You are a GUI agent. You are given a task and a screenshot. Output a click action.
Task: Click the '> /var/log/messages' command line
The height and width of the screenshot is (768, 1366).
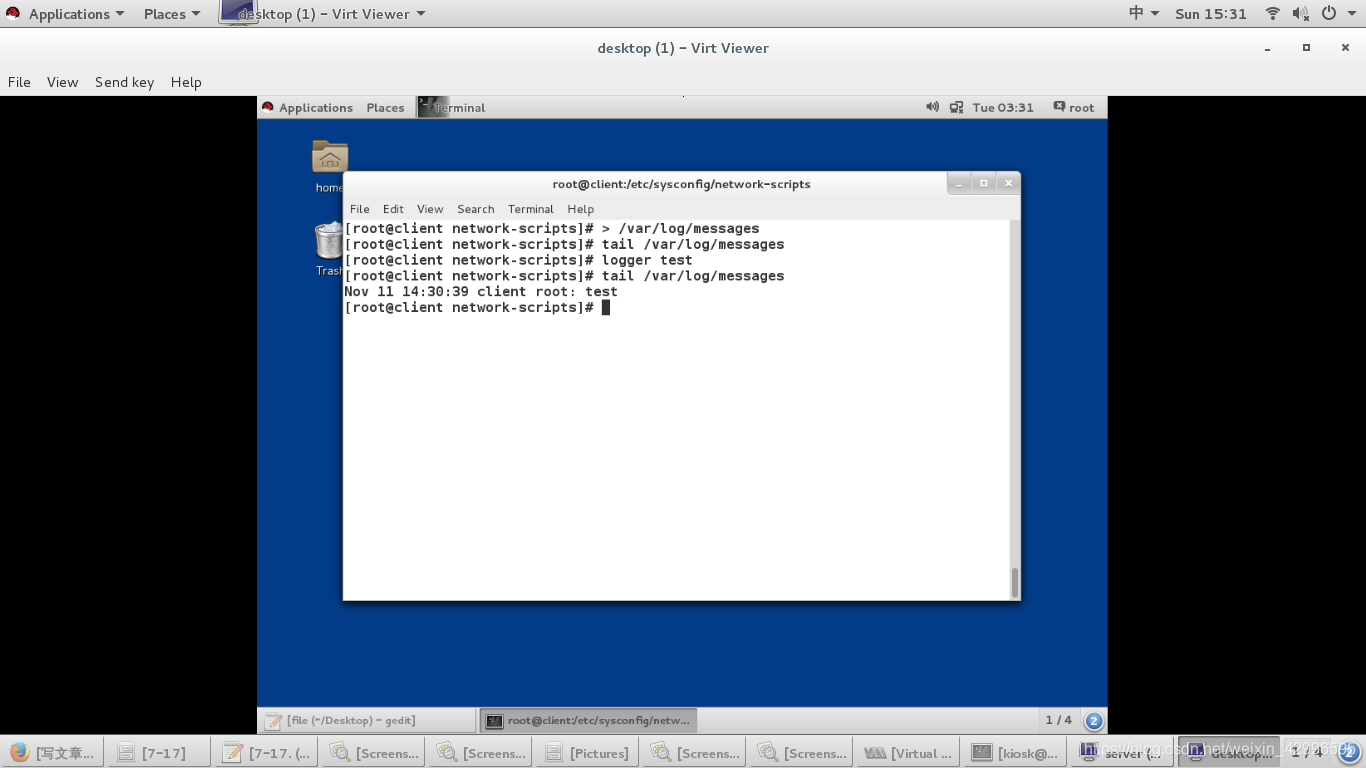point(552,228)
